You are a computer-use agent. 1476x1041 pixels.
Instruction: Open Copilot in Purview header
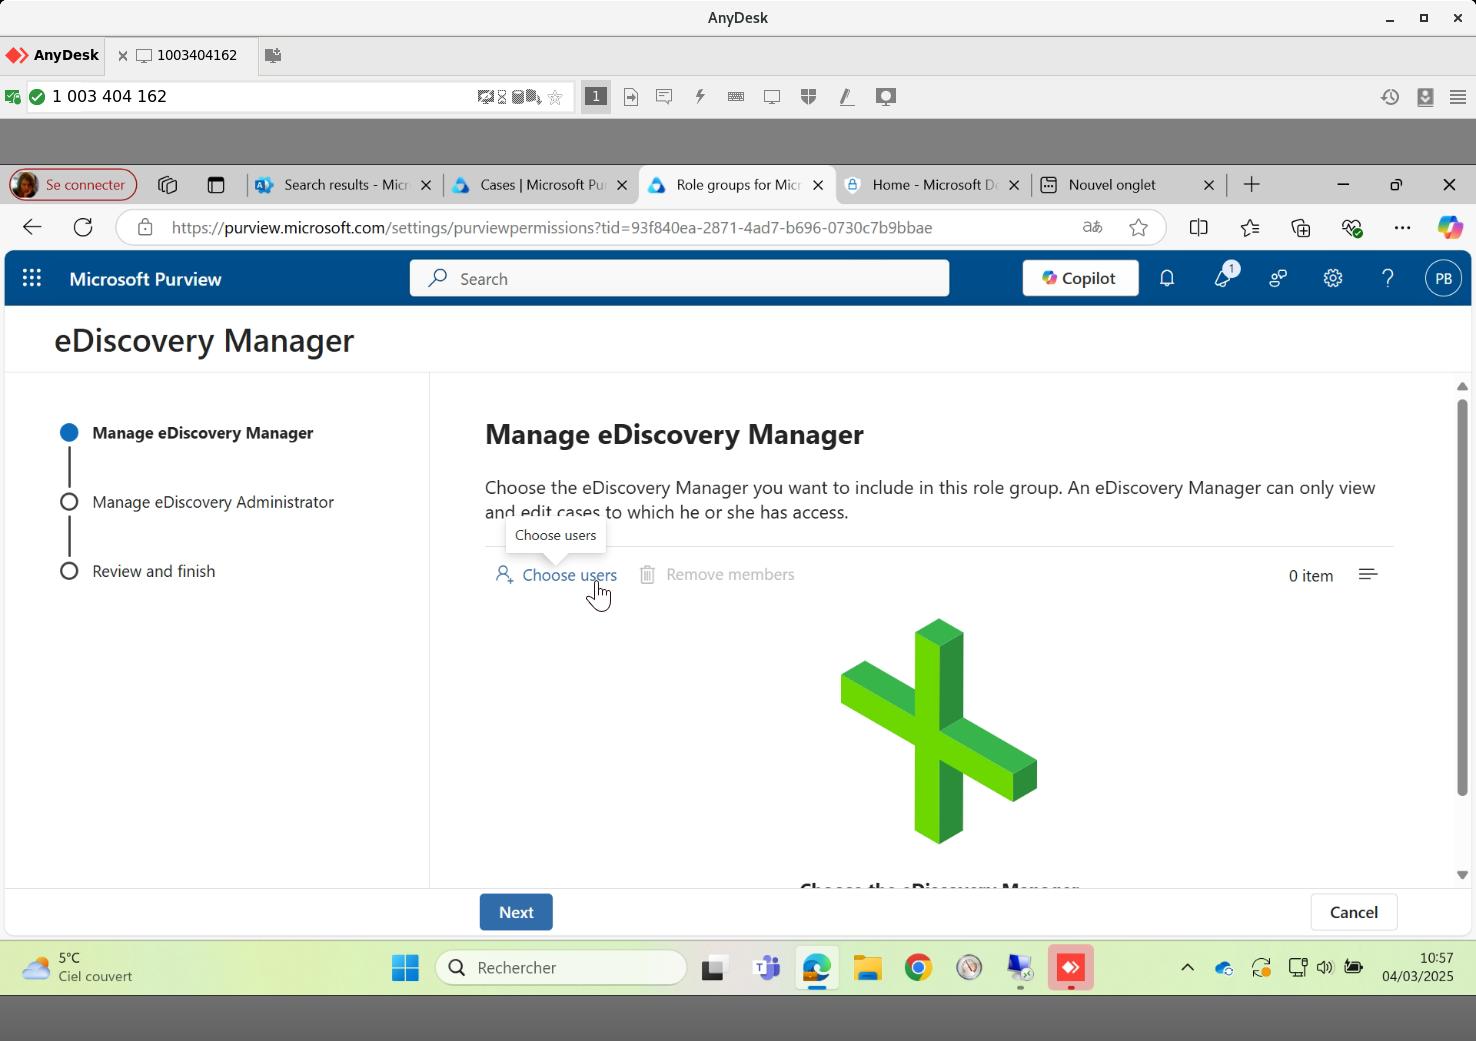coord(1080,278)
